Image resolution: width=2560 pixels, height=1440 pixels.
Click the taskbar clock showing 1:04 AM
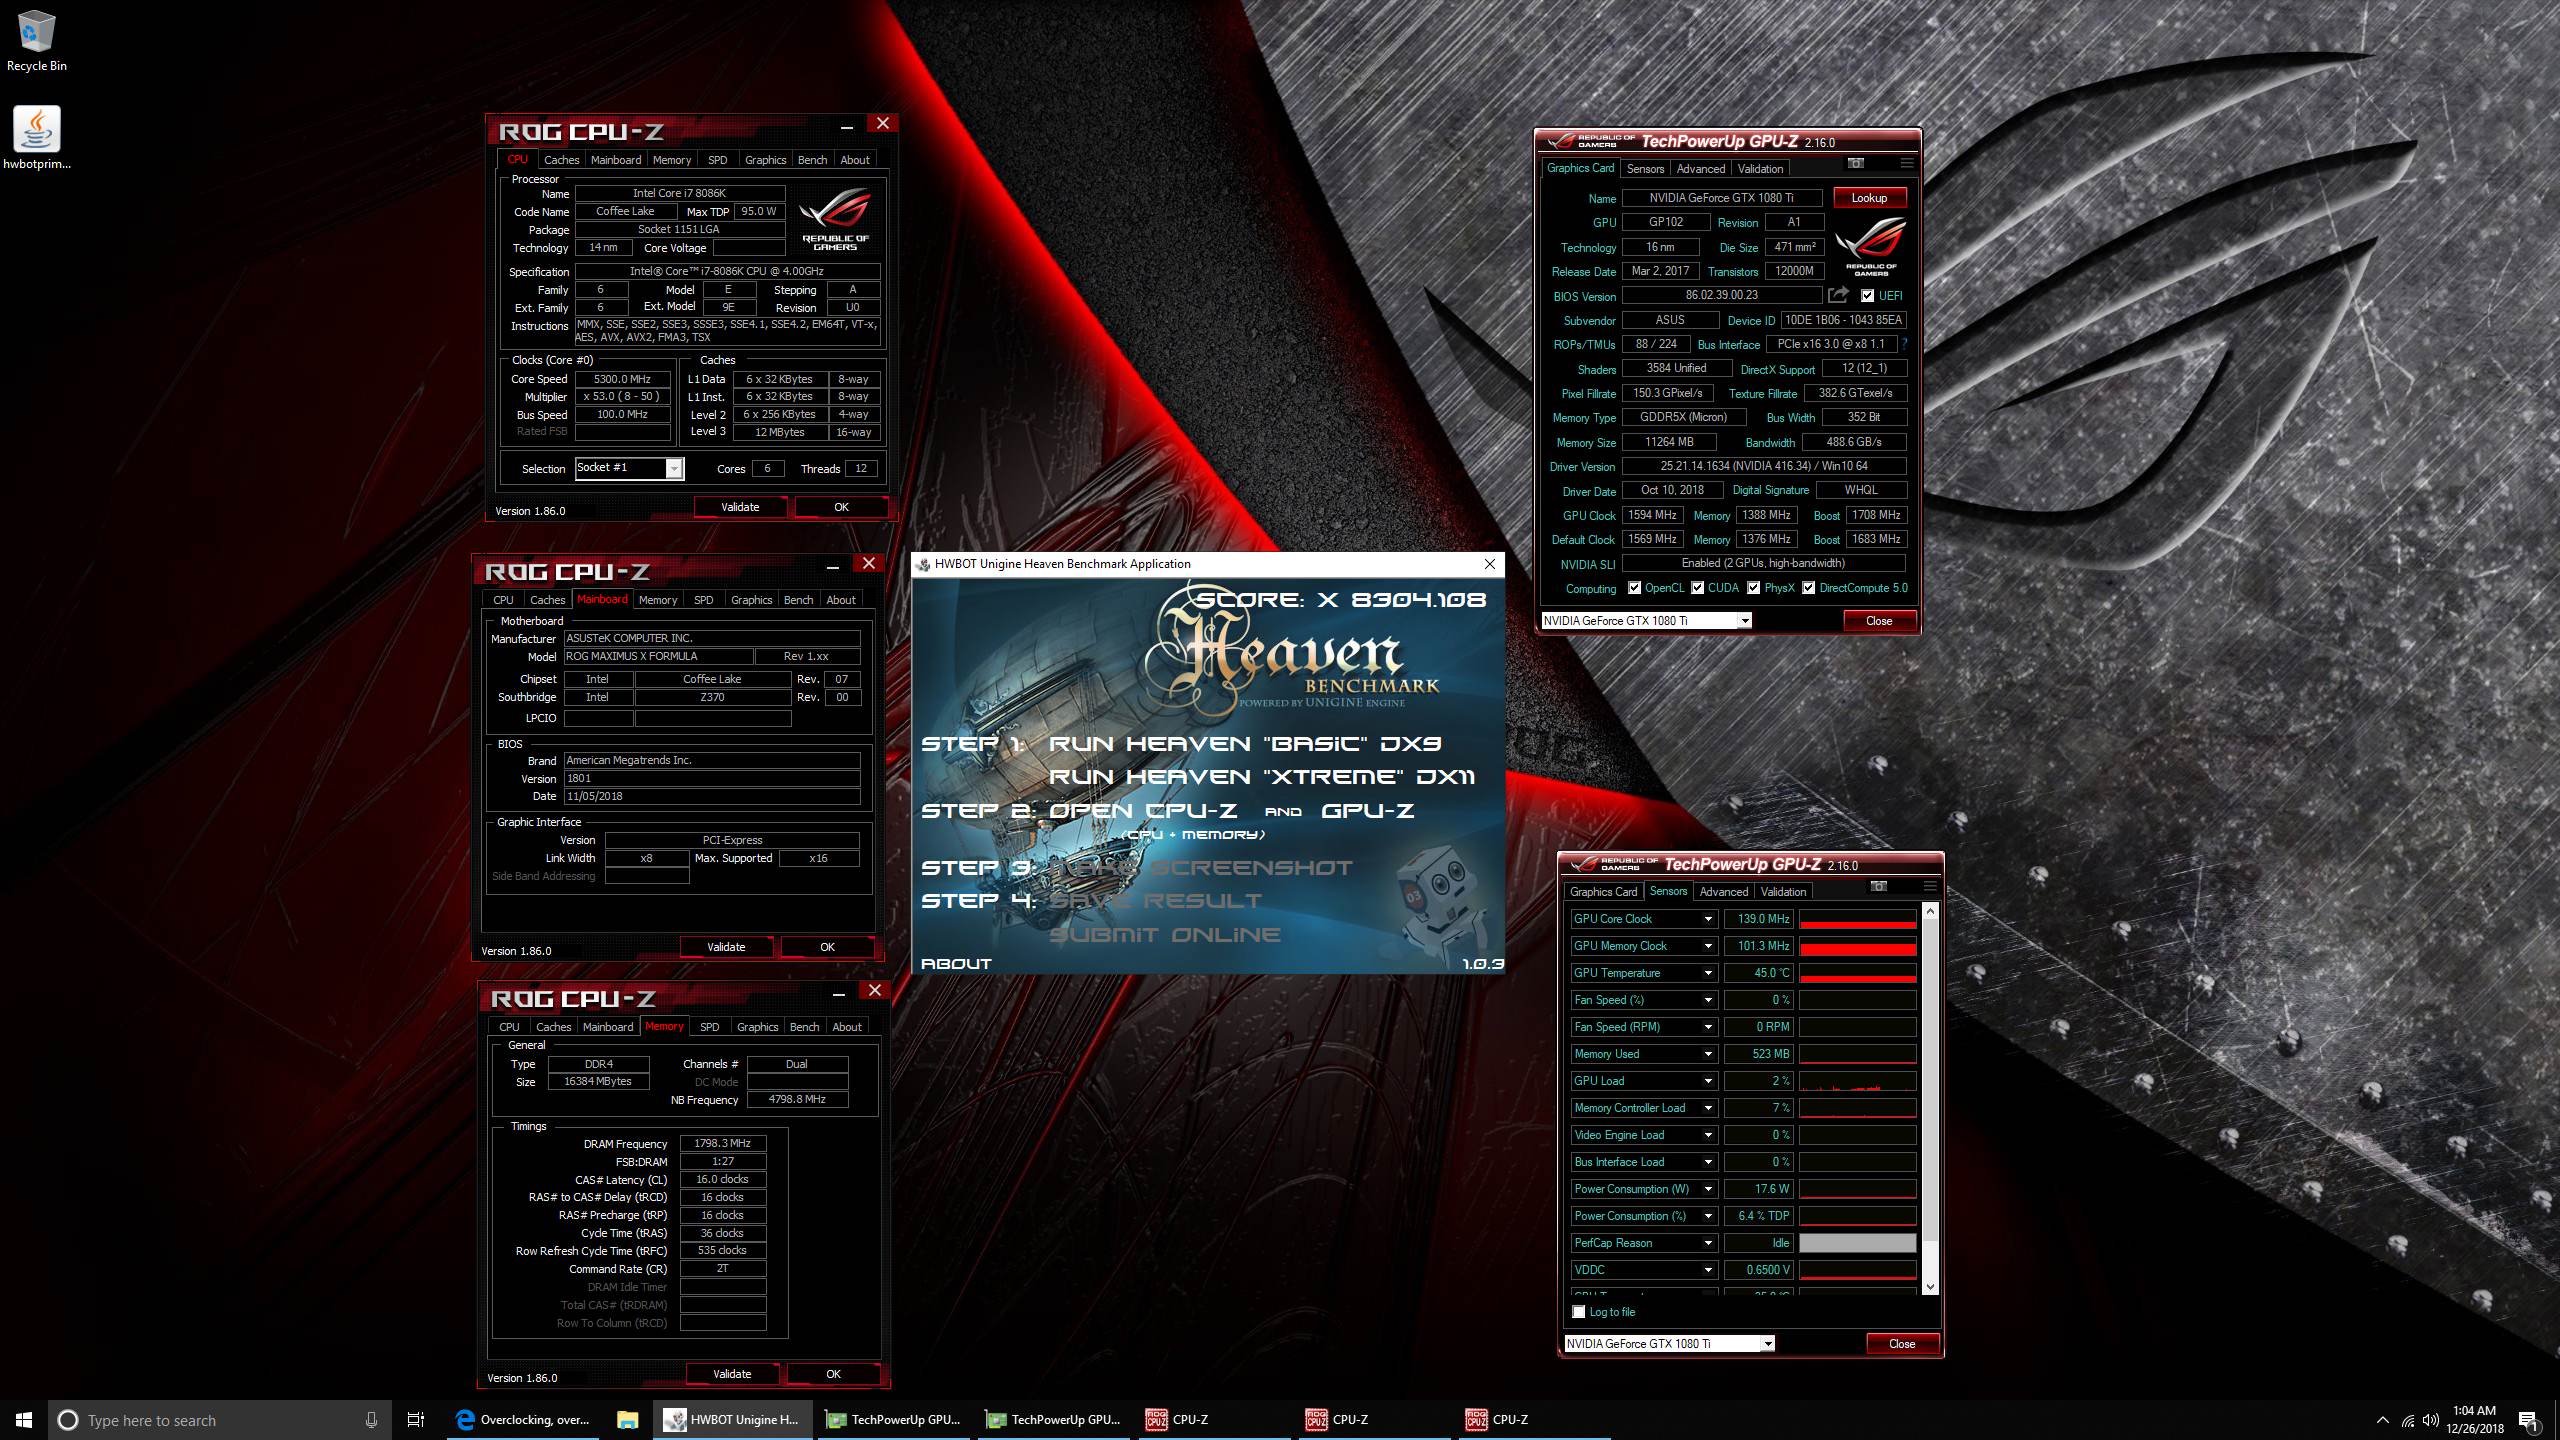point(2475,1420)
